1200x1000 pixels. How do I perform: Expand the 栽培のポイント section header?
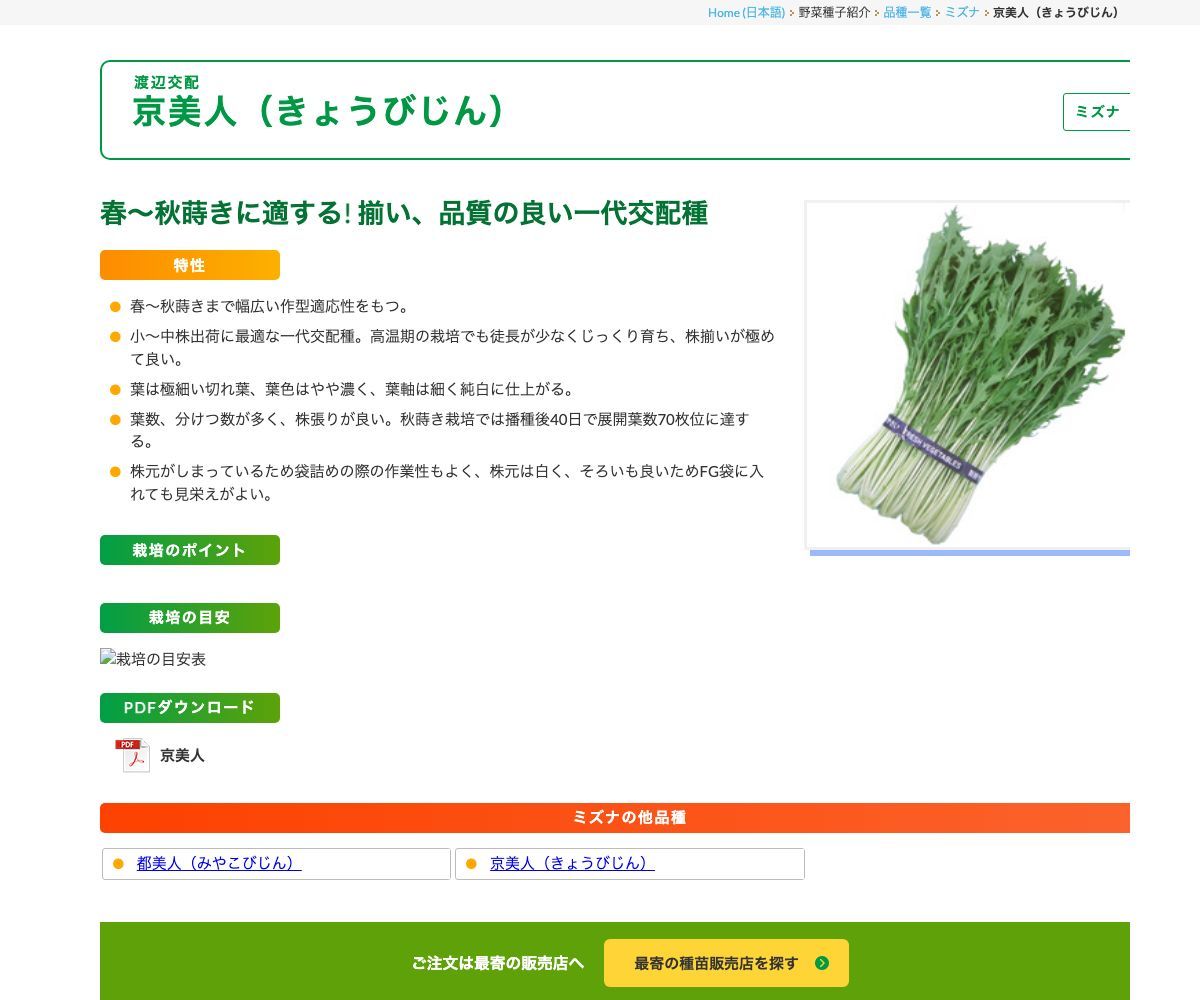pyautogui.click(x=190, y=550)
